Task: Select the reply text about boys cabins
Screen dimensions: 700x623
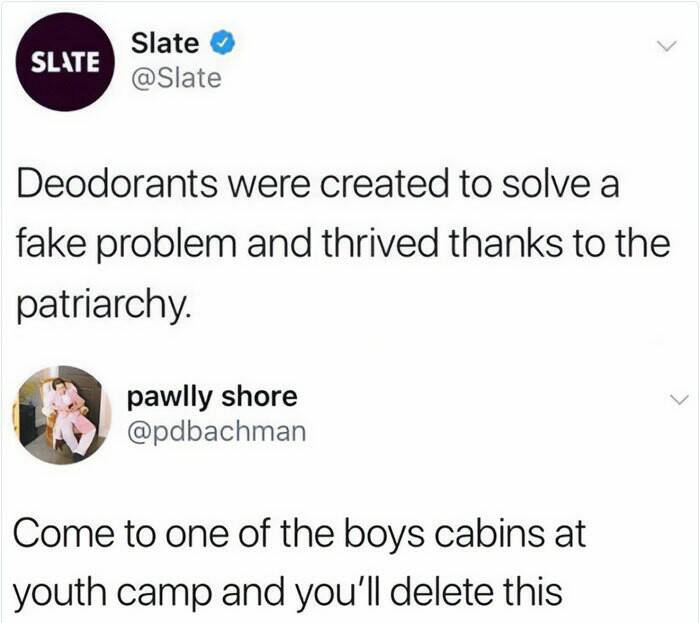Action: pos(299,563)
